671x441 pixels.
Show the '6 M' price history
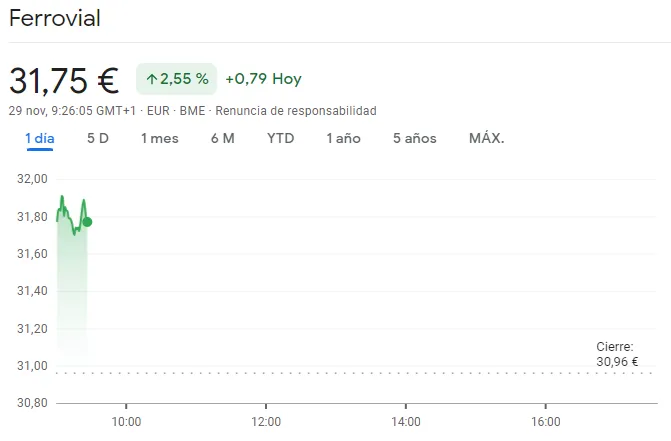[223, 138]
